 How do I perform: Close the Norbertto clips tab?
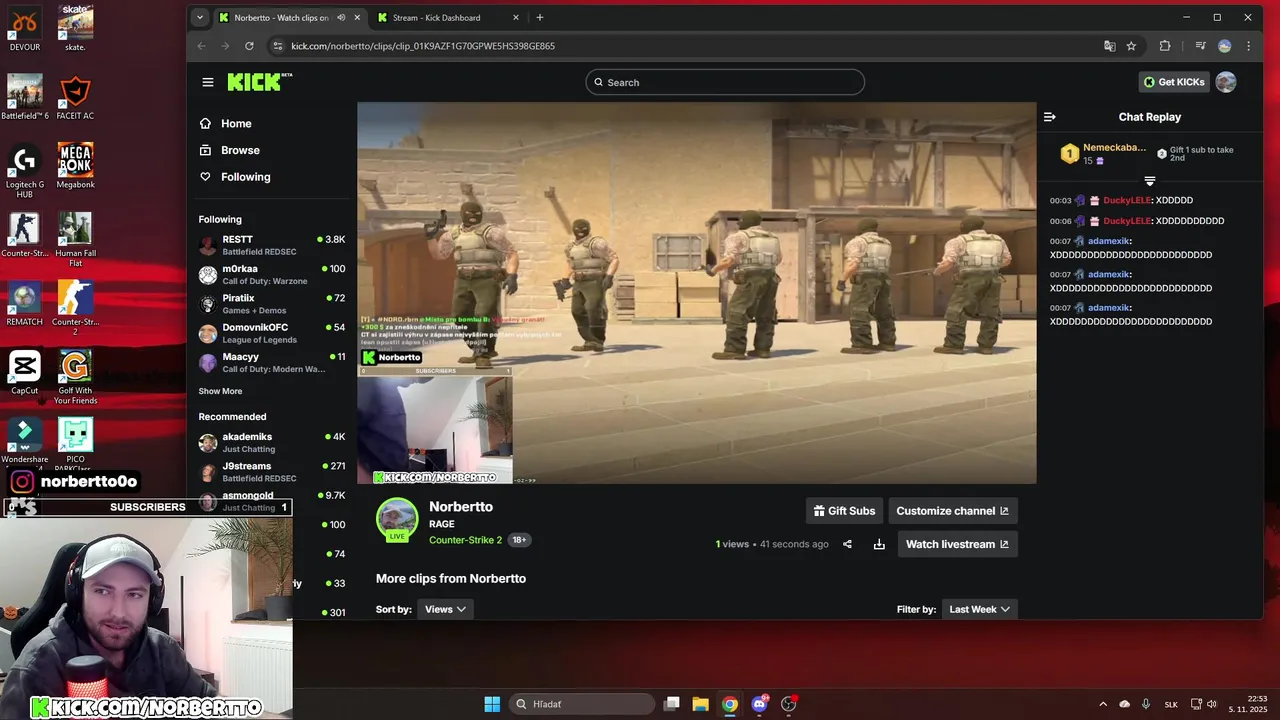[x=357, y=17]
